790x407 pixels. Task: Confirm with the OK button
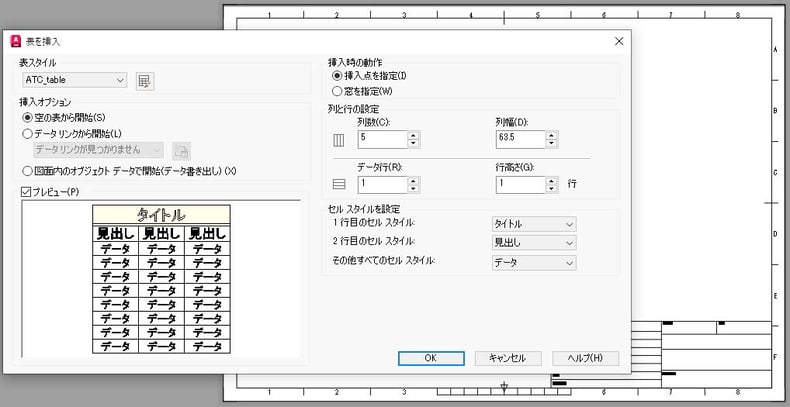tap(431, 358)
